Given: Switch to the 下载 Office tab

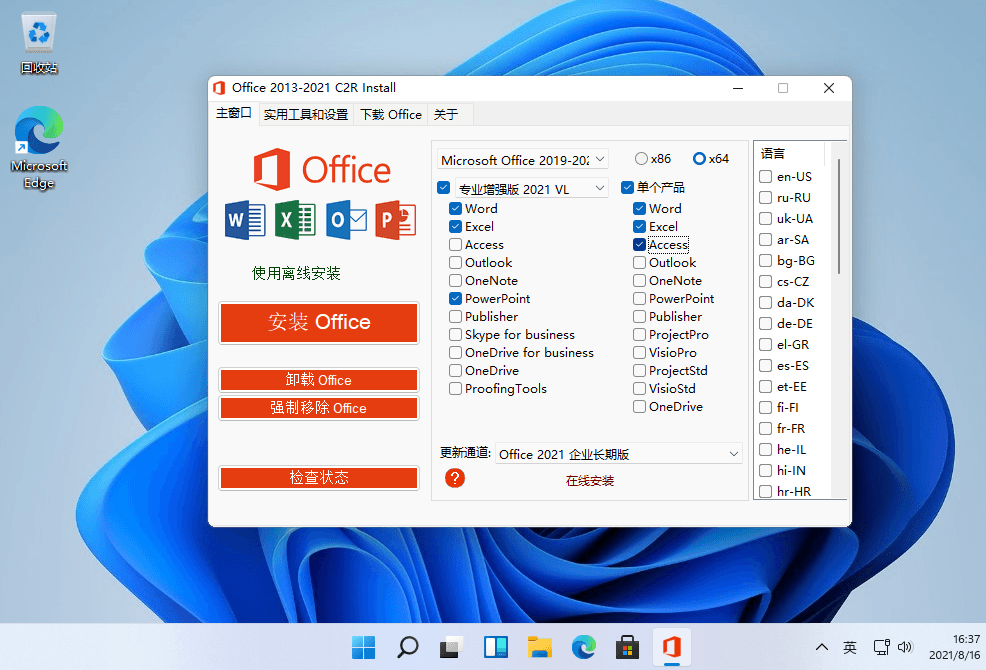Looking at the screenshot, I should (391, 114).
